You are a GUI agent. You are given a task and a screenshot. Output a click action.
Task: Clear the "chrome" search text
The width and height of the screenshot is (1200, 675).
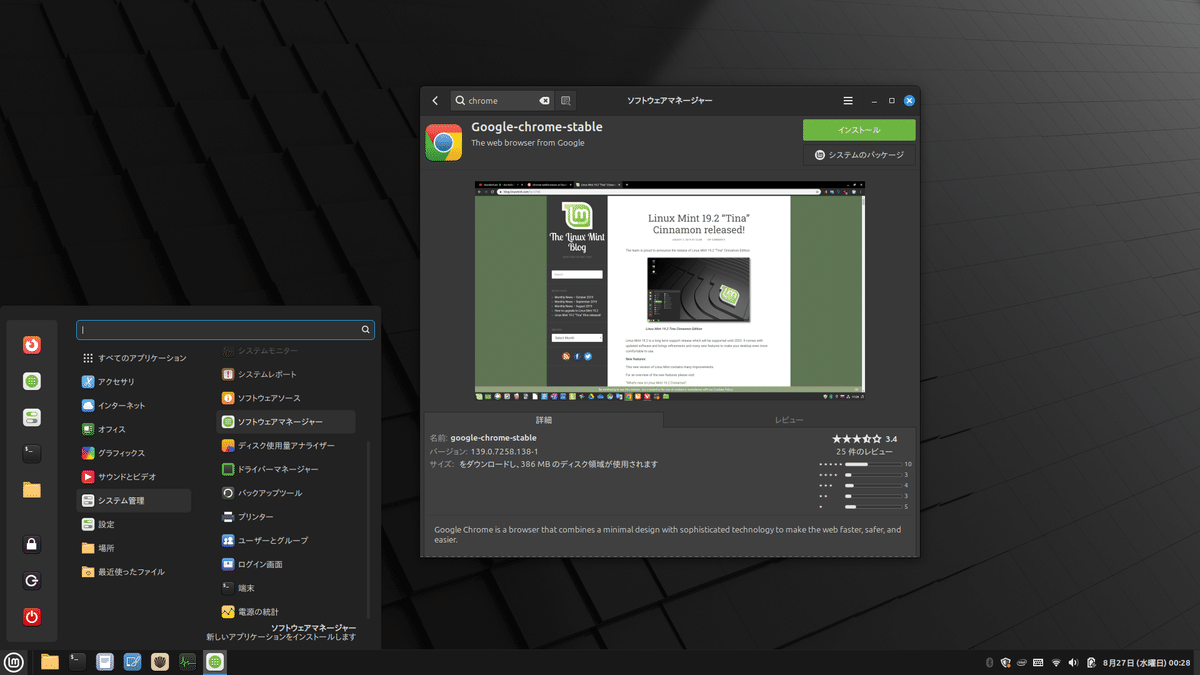pos(544,100)
